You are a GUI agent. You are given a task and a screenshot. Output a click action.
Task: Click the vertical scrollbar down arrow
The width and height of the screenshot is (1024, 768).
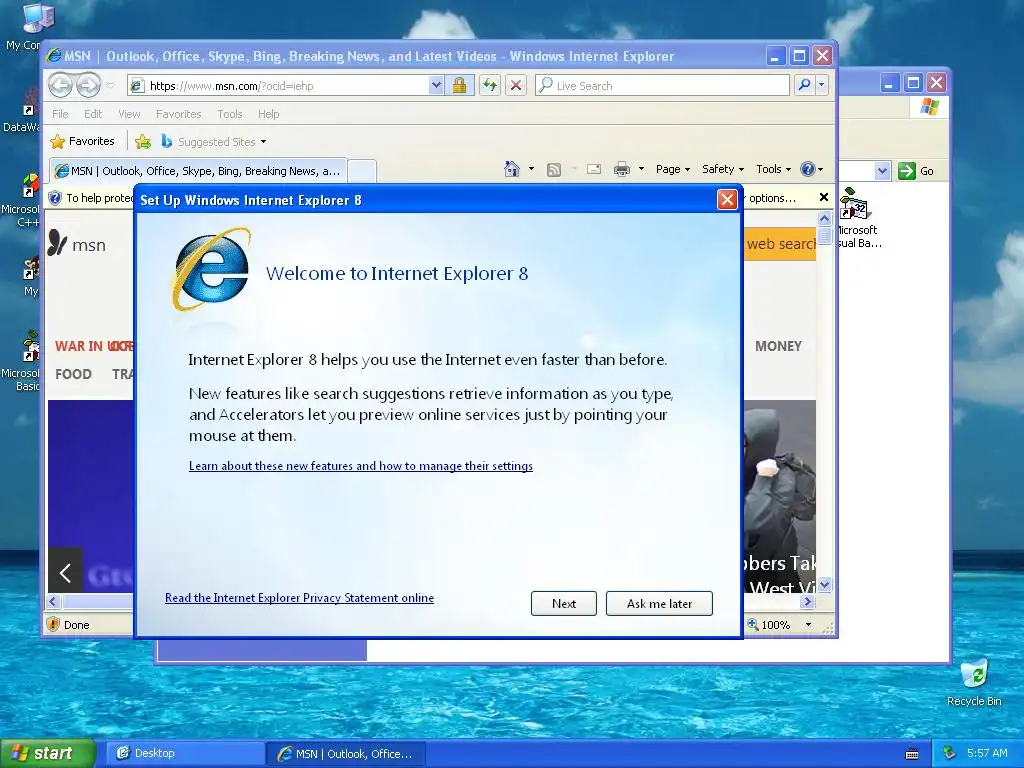[x=824, y=584]
